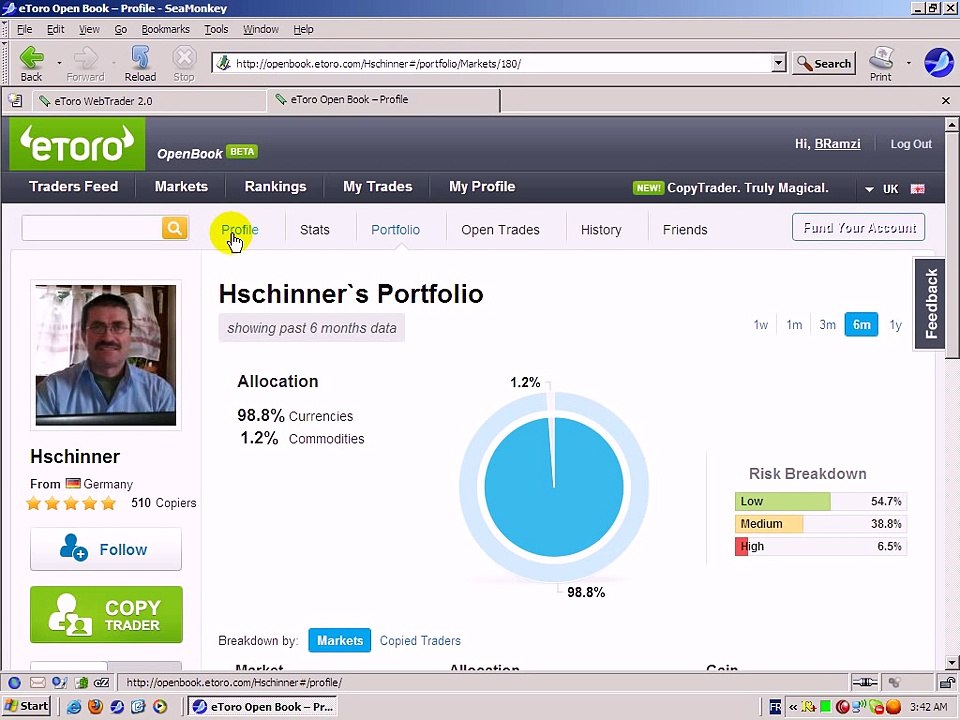The width and height of the screenshot is (960, 720).
Task: Launch Firefox from quick launch
Action: (x=96, y=707)
